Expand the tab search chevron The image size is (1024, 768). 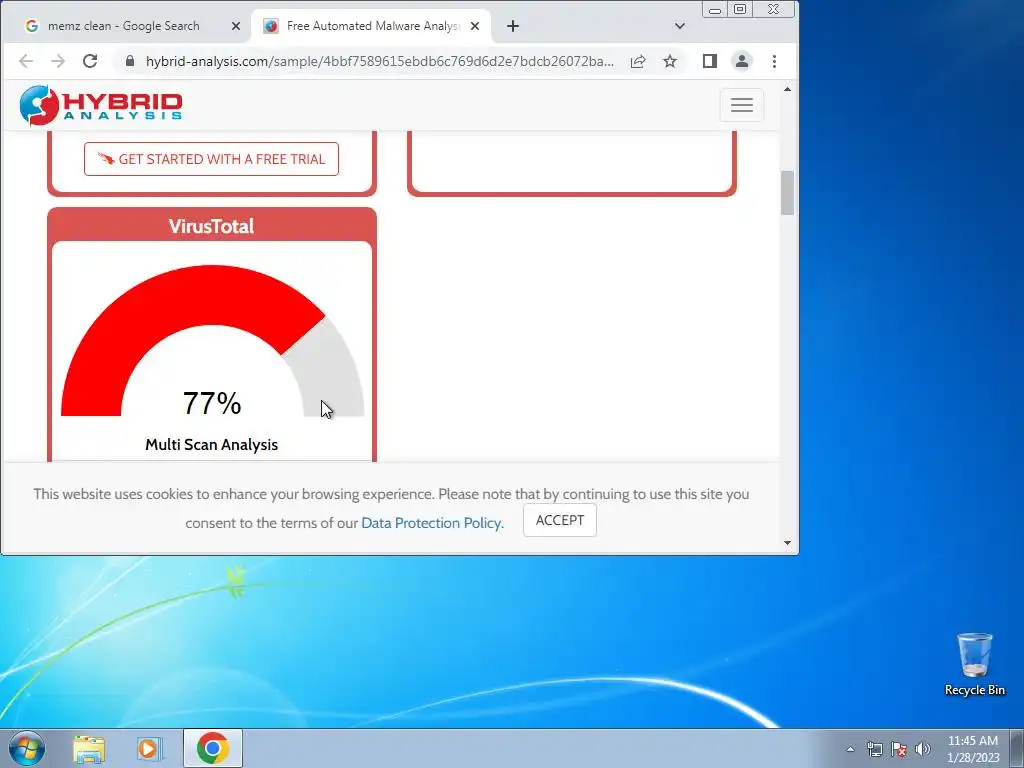pyautogui.click(x=680, y=26)
